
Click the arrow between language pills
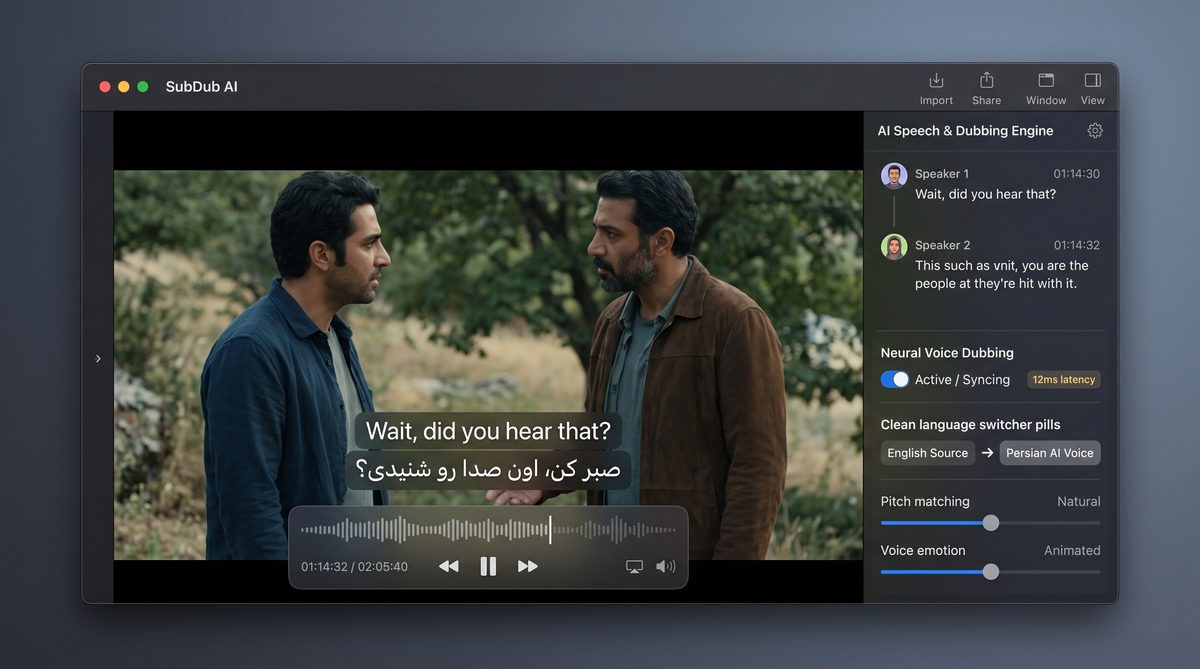(987, 453)
